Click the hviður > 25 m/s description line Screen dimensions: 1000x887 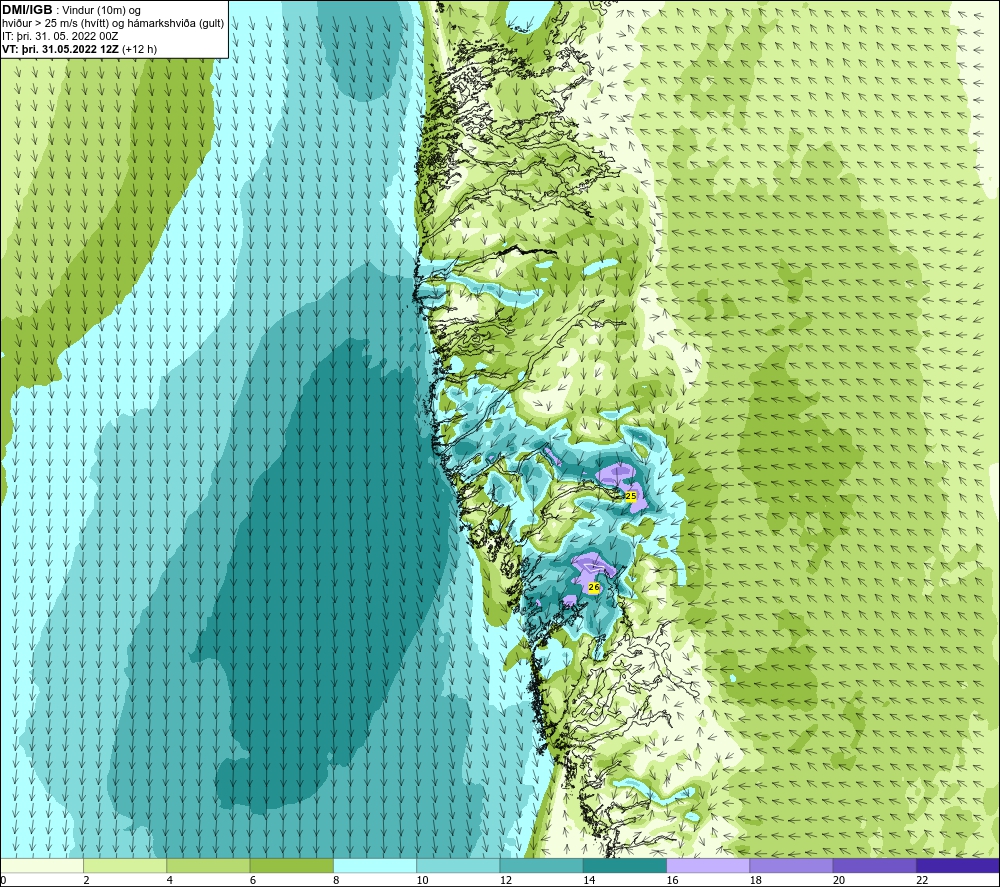[113, 24]
